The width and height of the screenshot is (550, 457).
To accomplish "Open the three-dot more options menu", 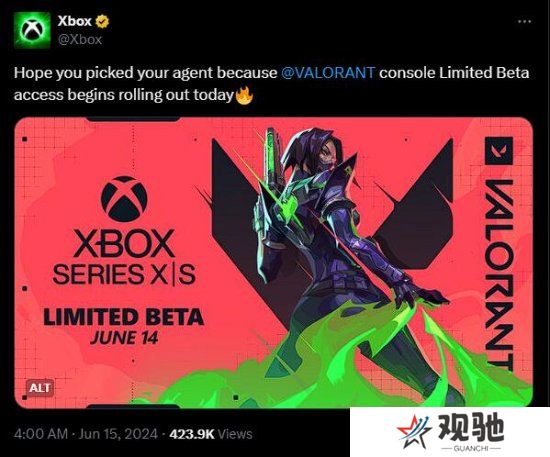I will [524, 22].
